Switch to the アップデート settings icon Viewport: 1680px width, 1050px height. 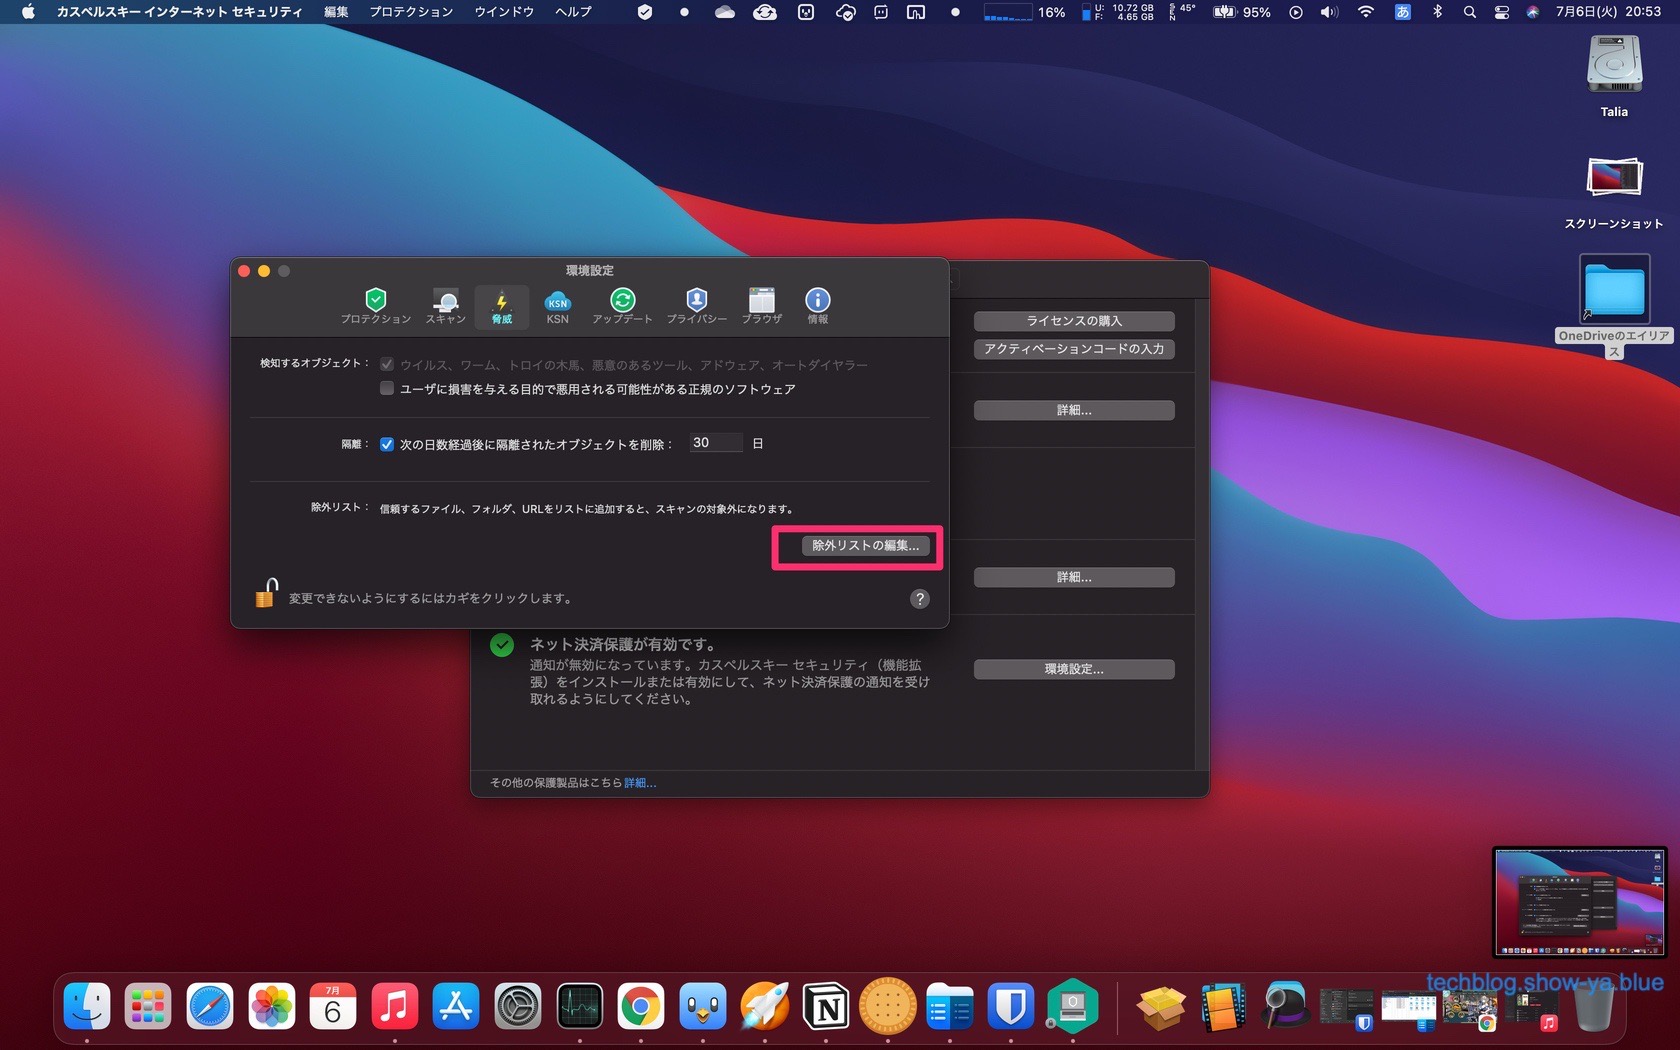click(622, 305)
